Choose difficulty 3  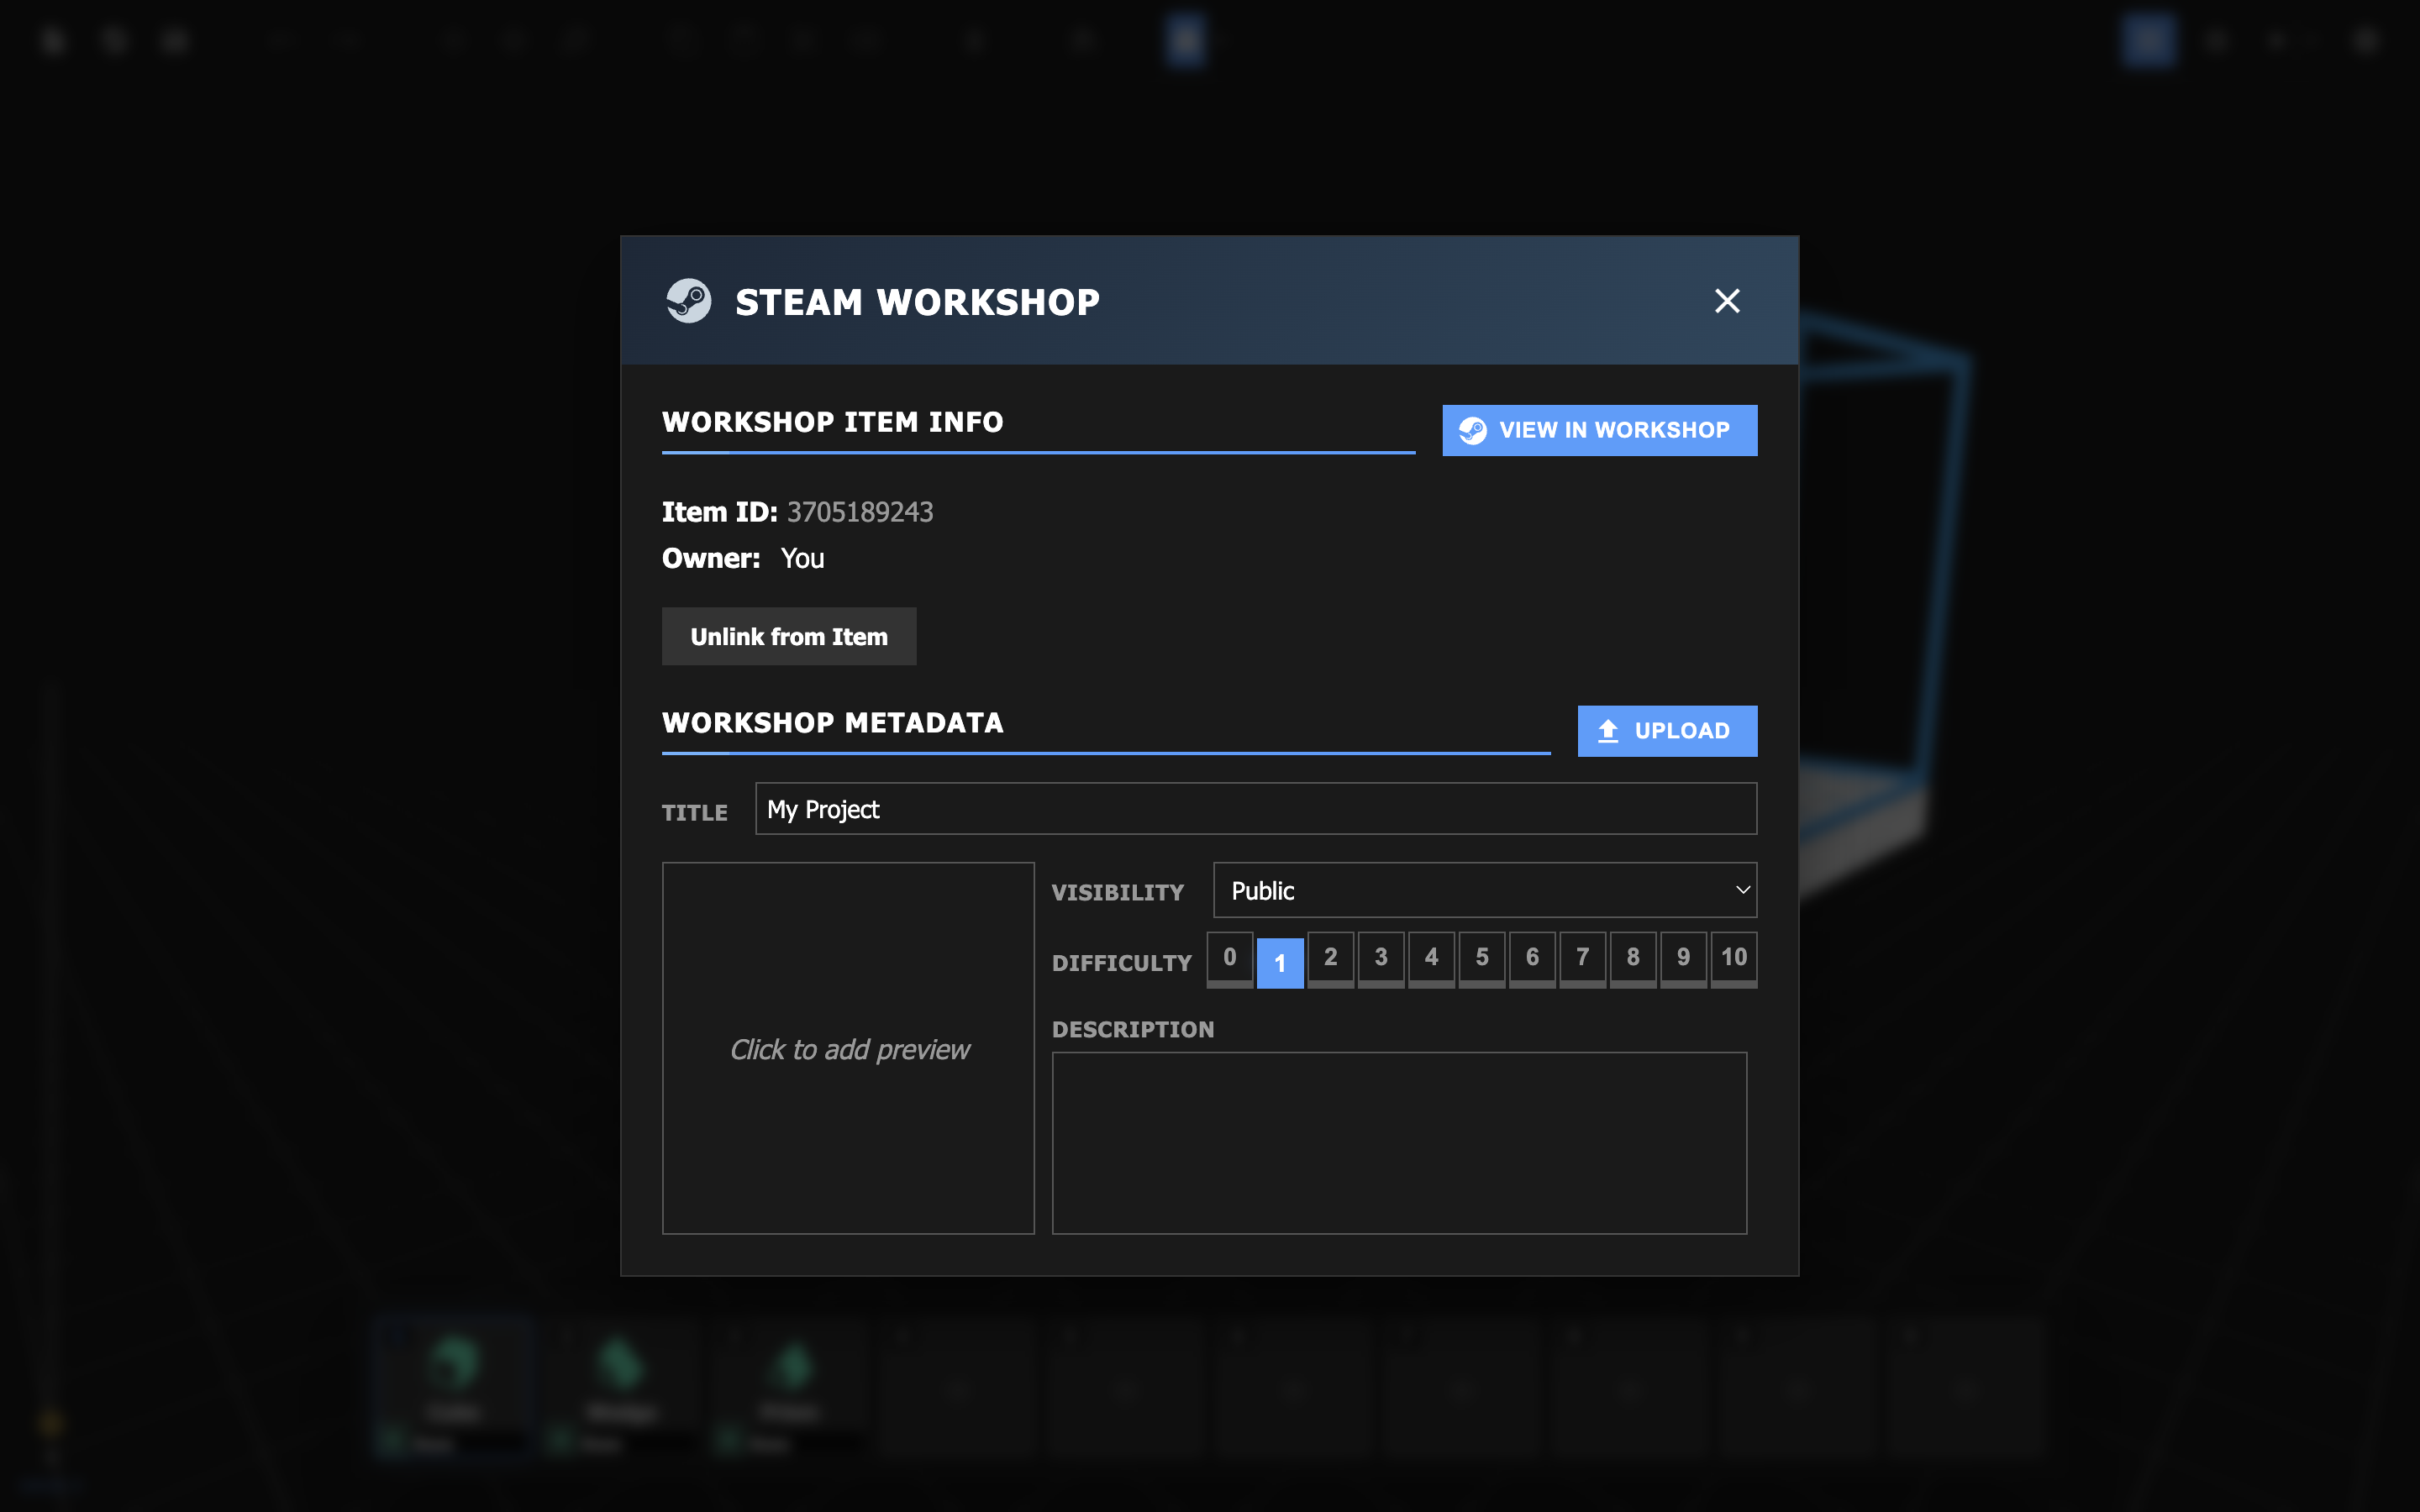click(1381, 960)
